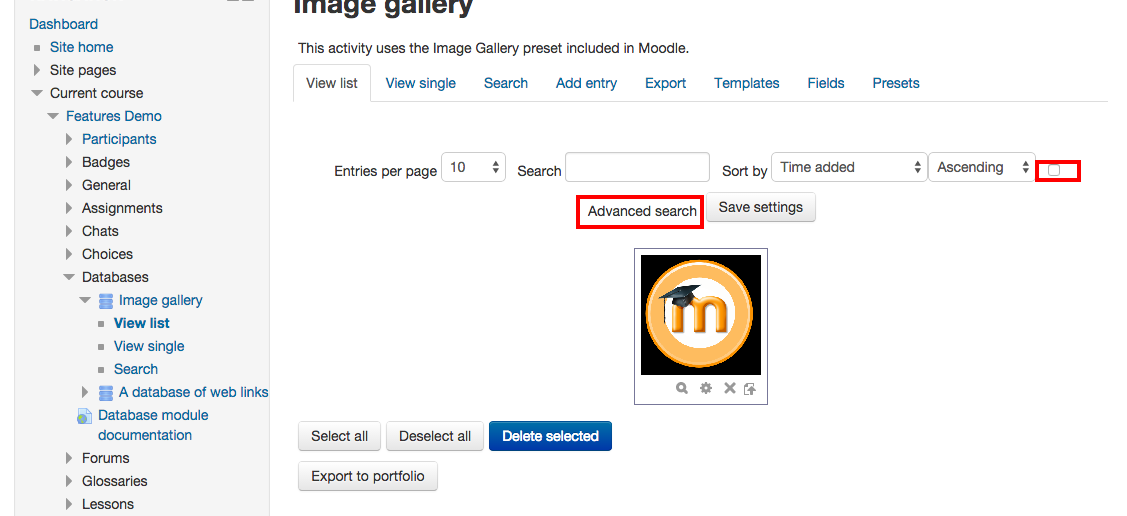This screenshot has height=516, width=1127.
Task: Open the Search tab
Action: 505,83
